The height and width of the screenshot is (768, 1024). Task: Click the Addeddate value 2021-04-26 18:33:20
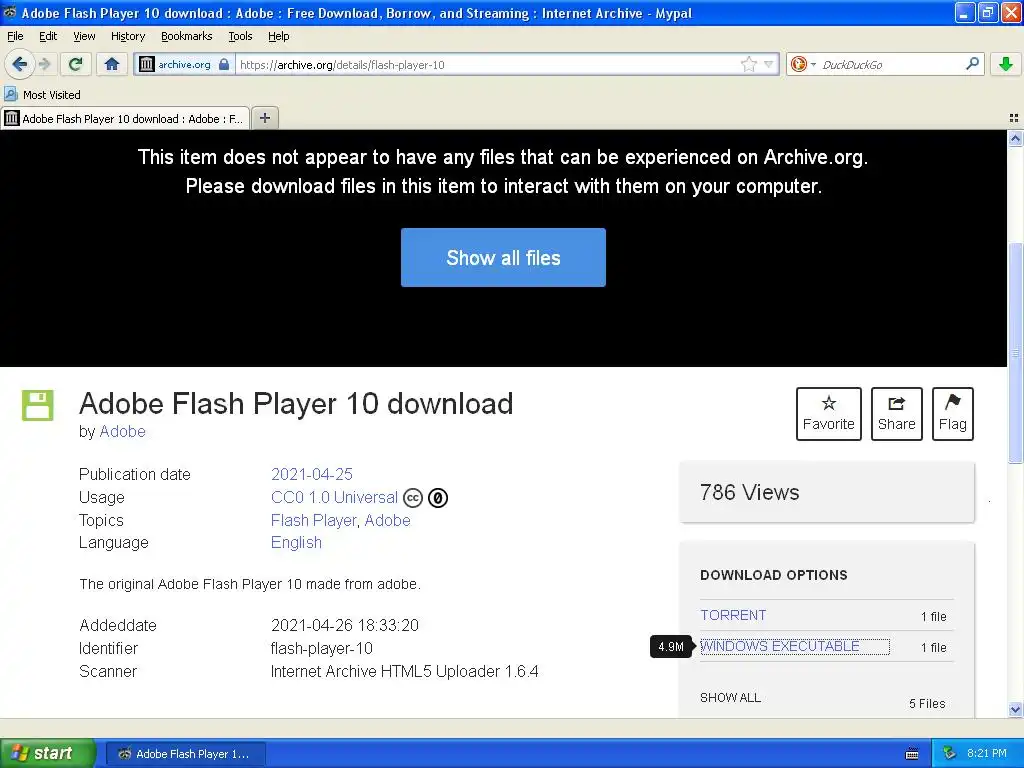[344, 626]
